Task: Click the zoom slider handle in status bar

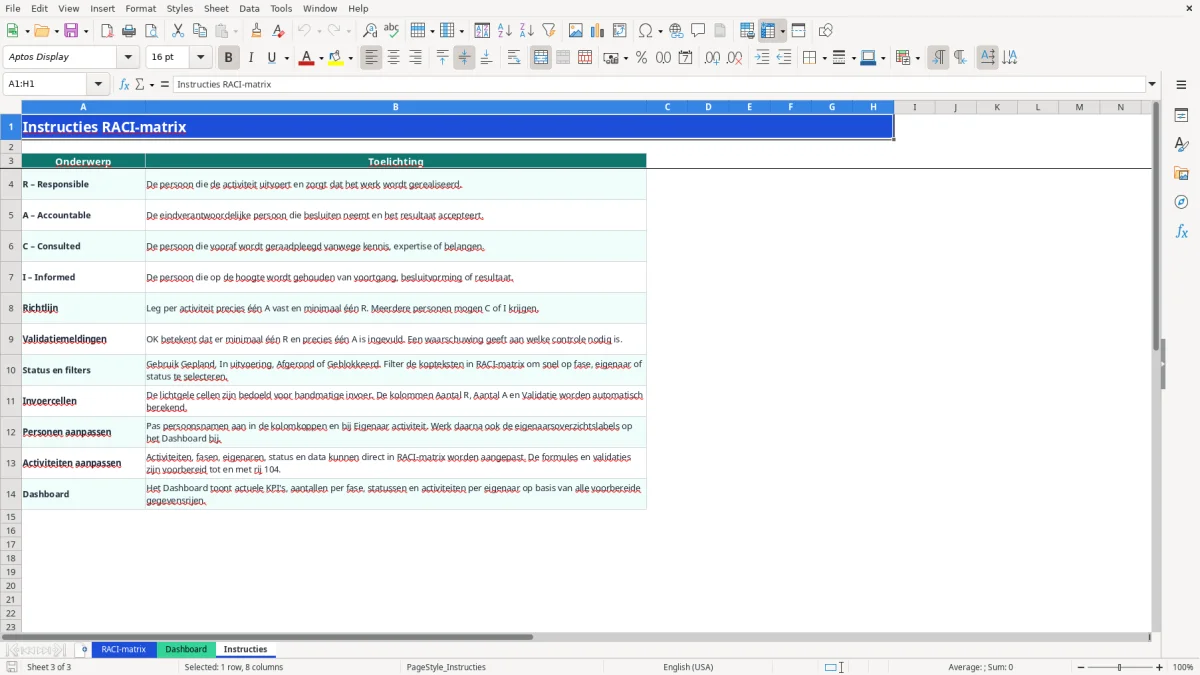Action: point(1120,667)
